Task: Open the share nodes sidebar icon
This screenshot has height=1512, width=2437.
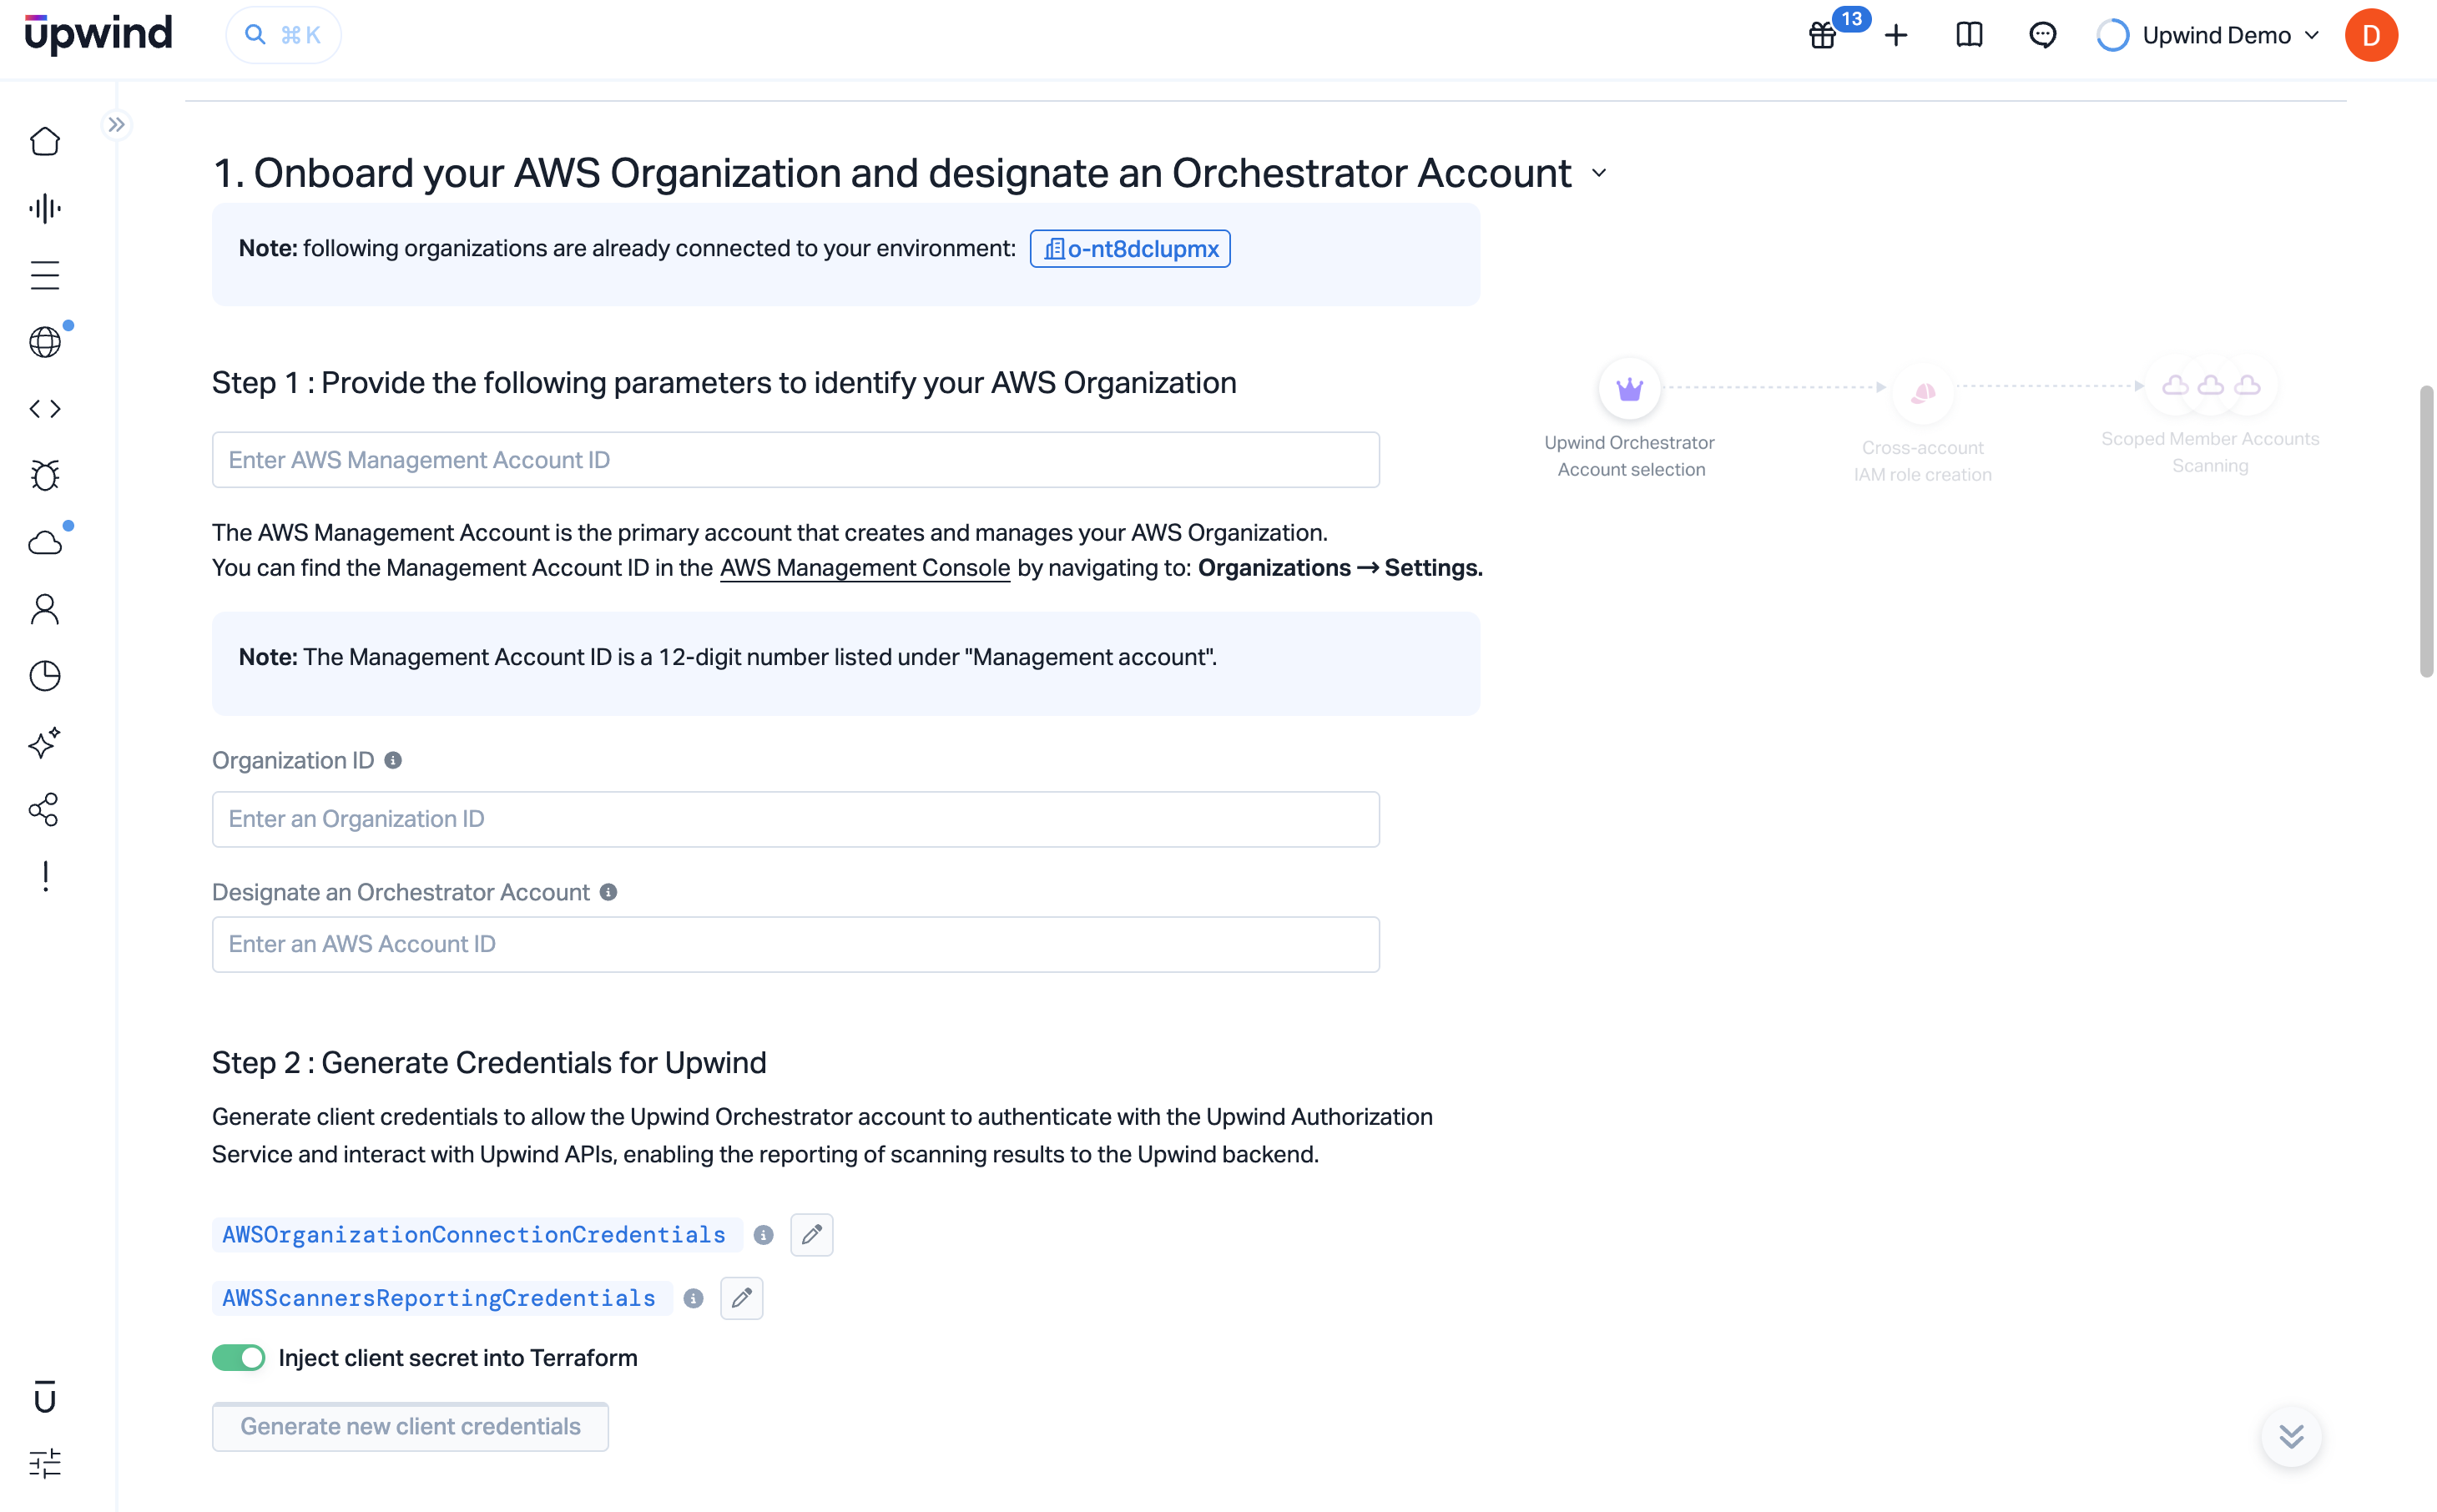Action: coord(45,809)
